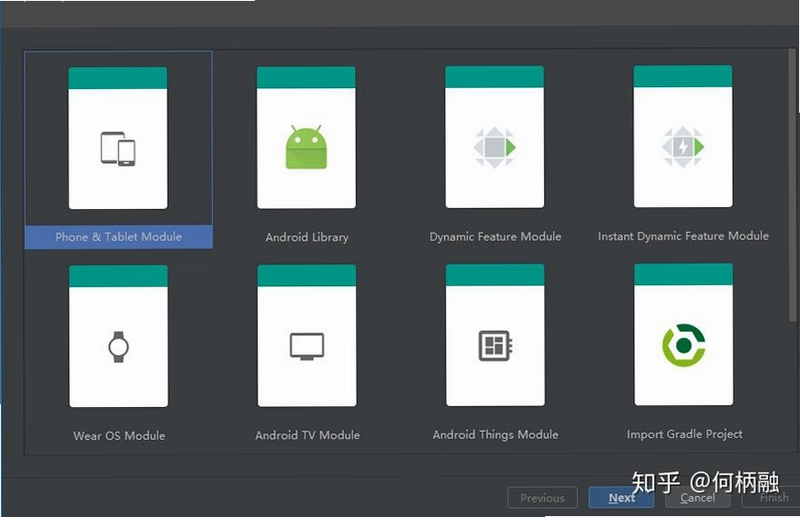Choose the Android Library robot icon
The image size is (800, 517).
click(306, 147)
